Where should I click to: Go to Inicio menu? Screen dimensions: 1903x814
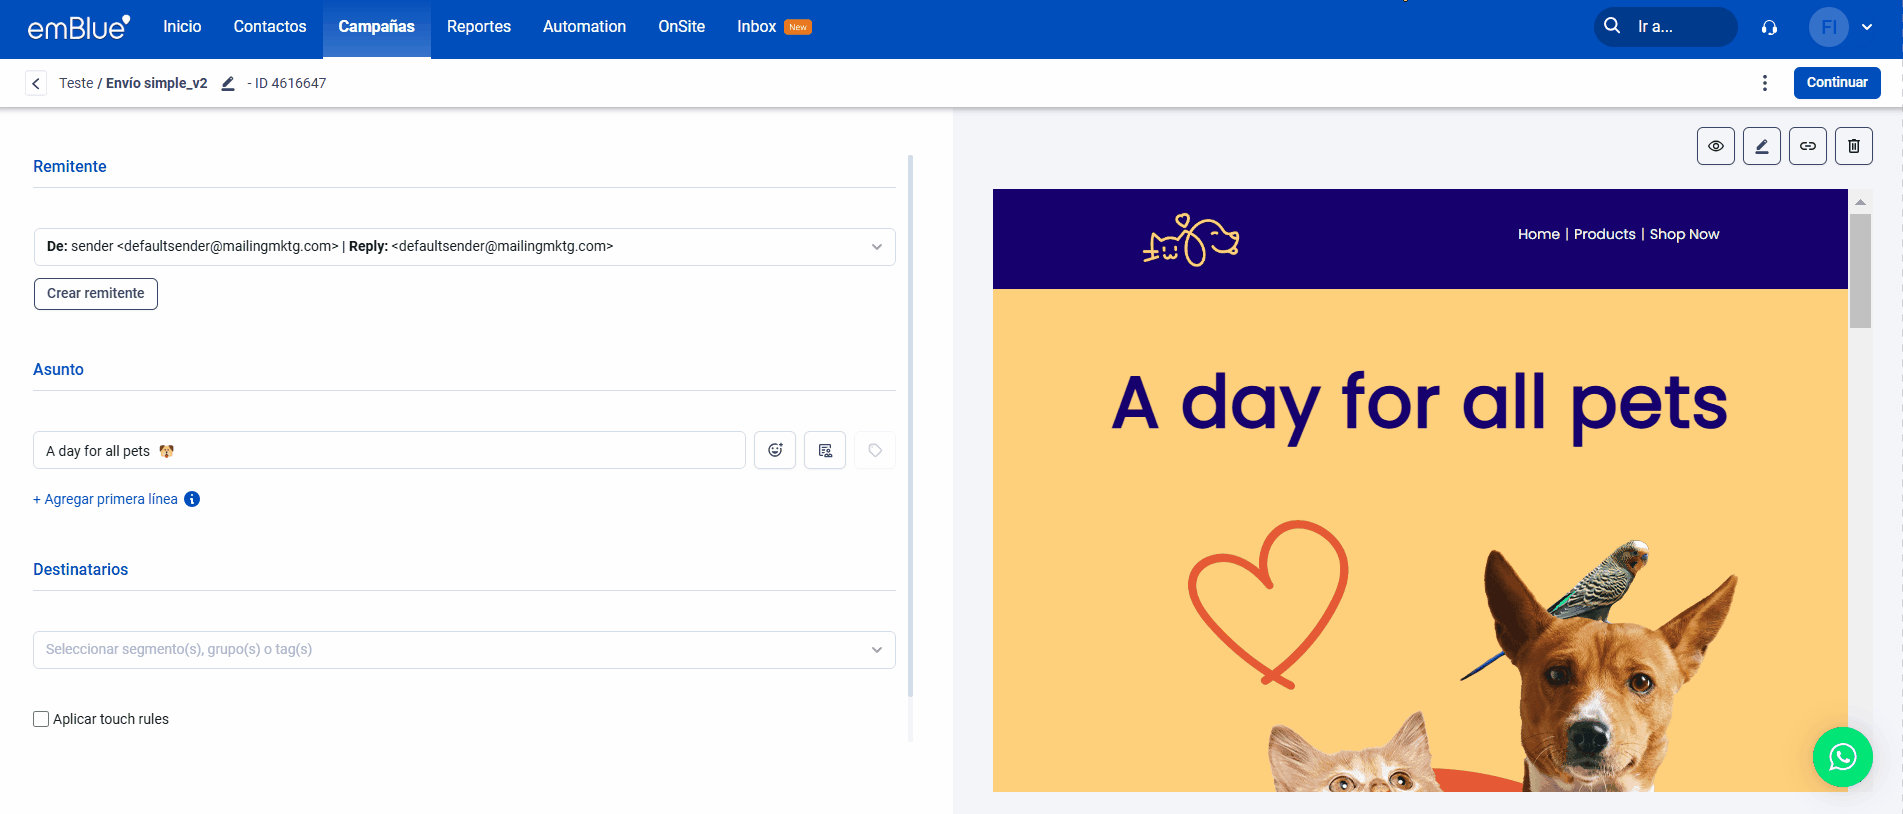tap(182, 27)
